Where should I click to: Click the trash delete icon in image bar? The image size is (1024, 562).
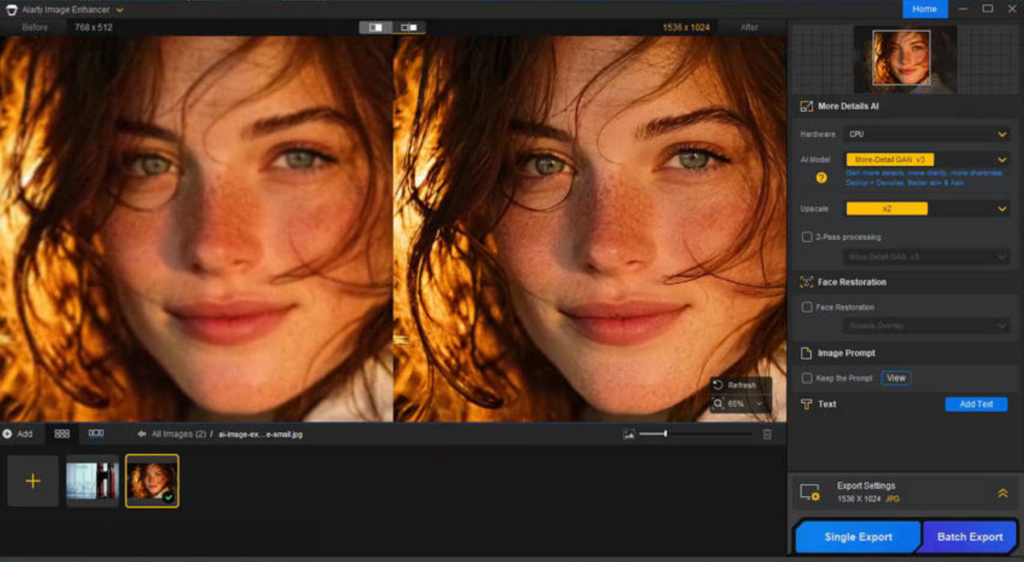(x=767, y=434)
